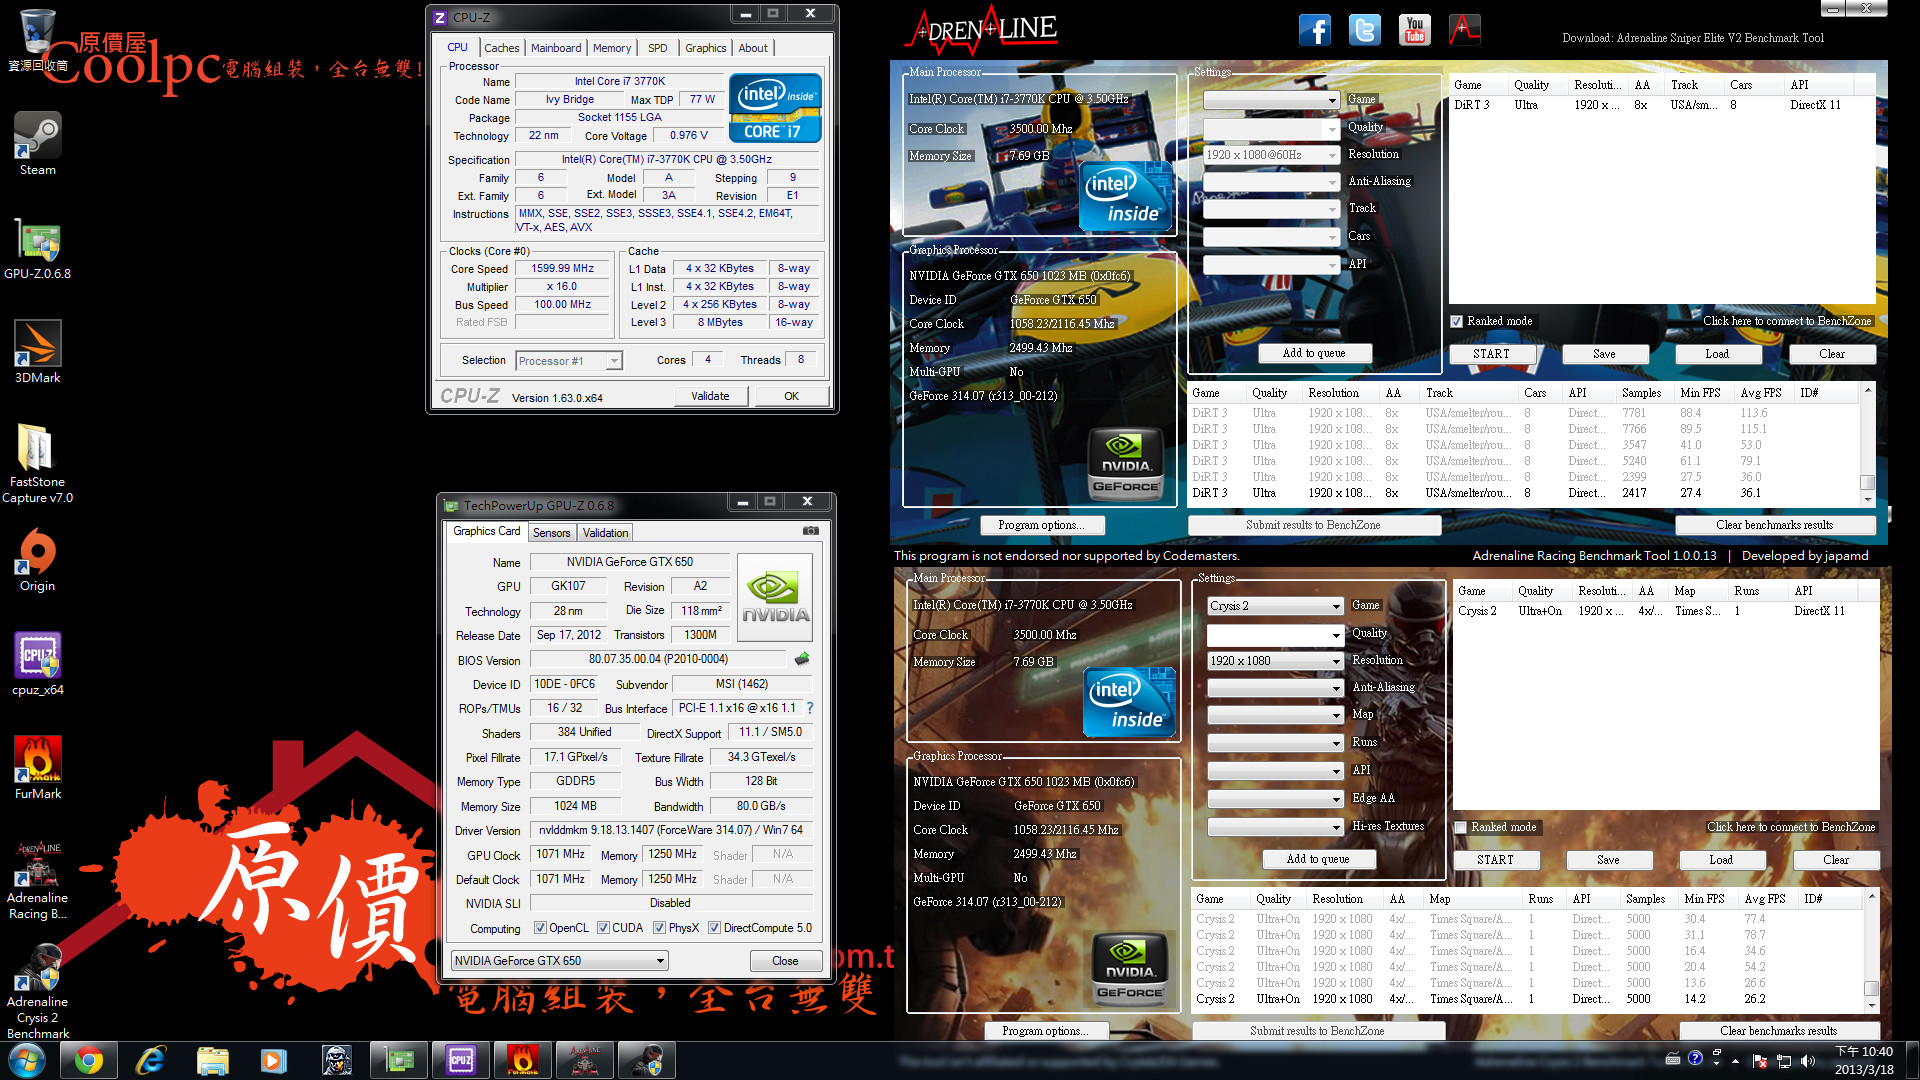The image size is (1920, 1080).
Task: Open the Game dropdown in racing benchmark
Action: tap(1271, 100)
